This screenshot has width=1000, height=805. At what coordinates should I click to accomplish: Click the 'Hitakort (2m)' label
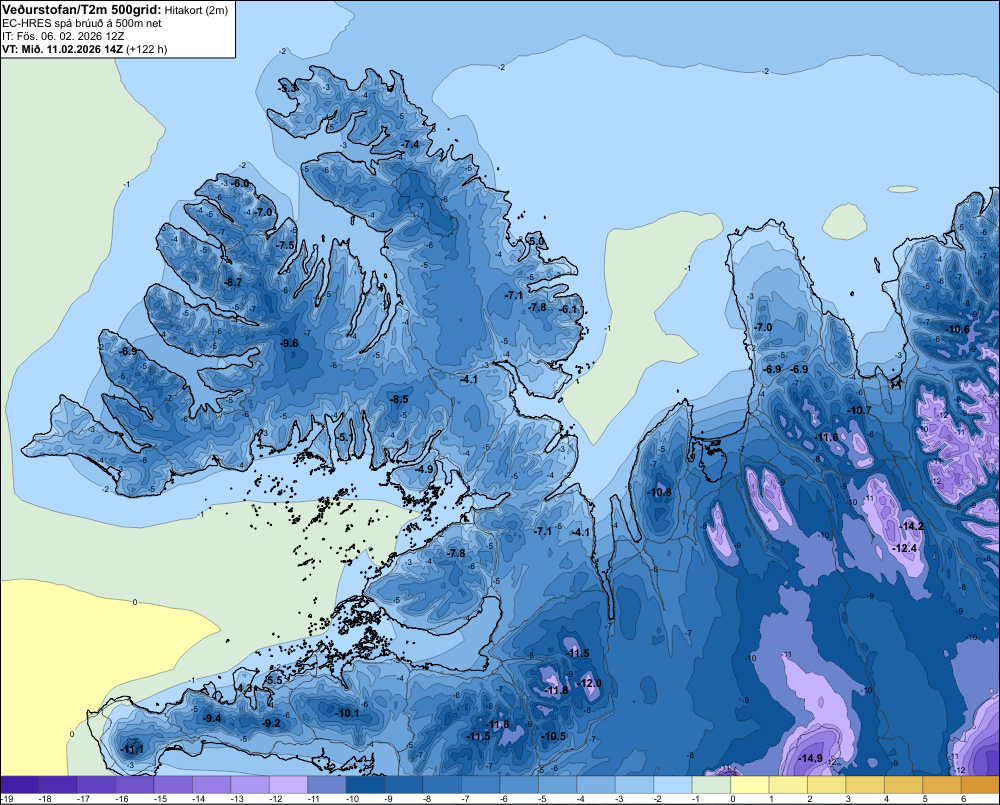196,10
